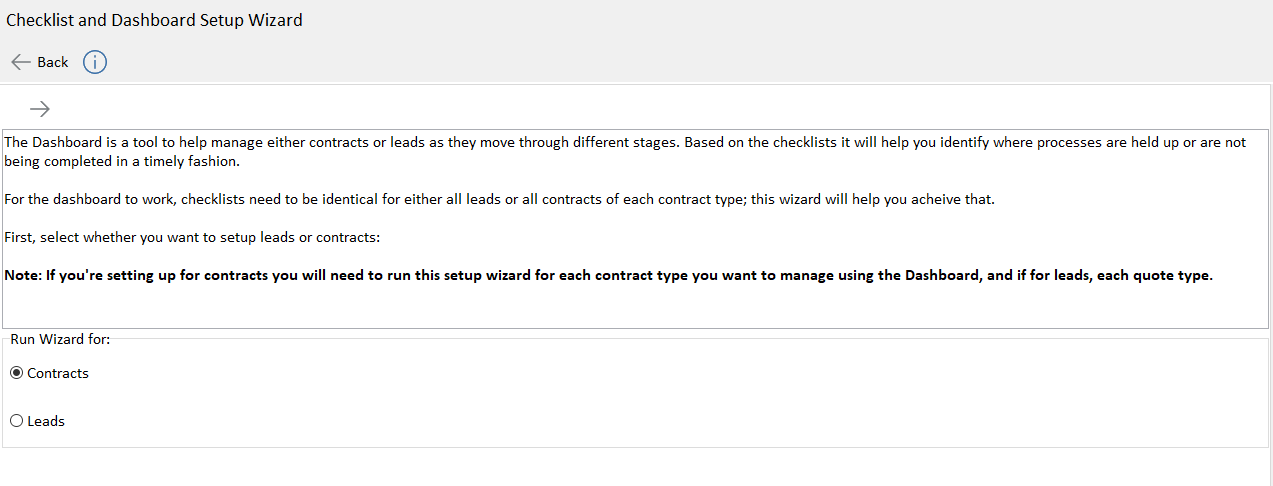Click the blank panel below the Leads option box
This screenshot has width=1273, height=486.
tap(636, 467)
